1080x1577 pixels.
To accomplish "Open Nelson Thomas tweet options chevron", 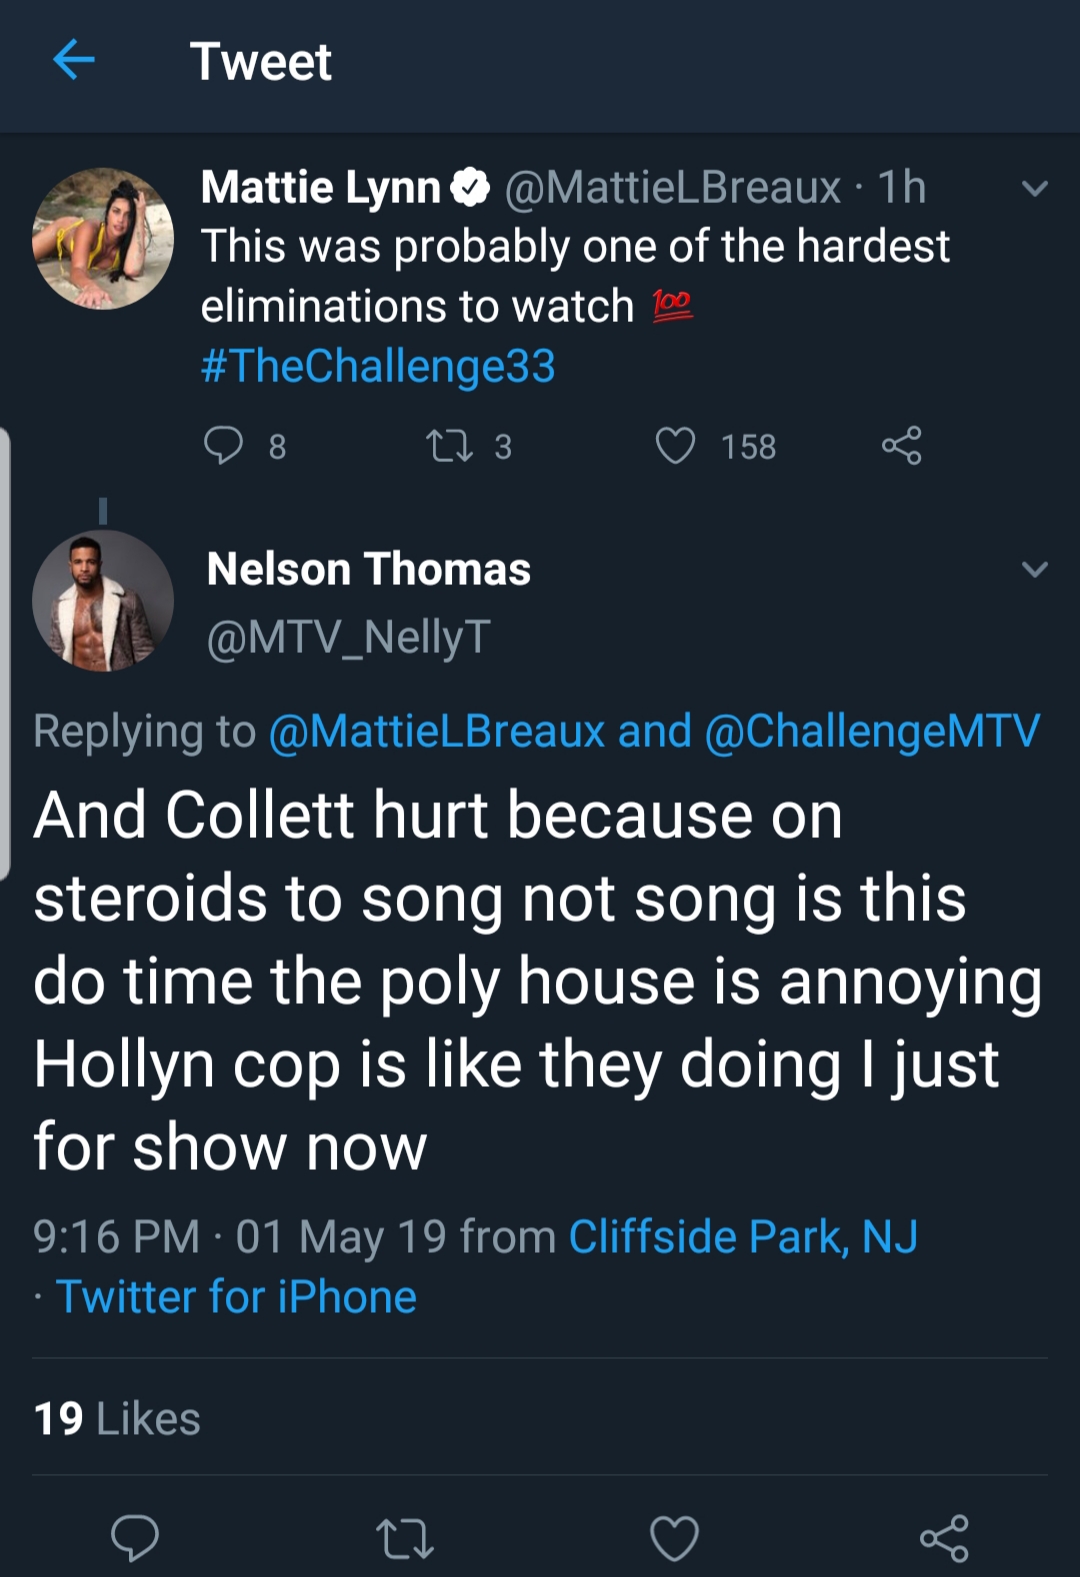I will (x=1035, y=569).
